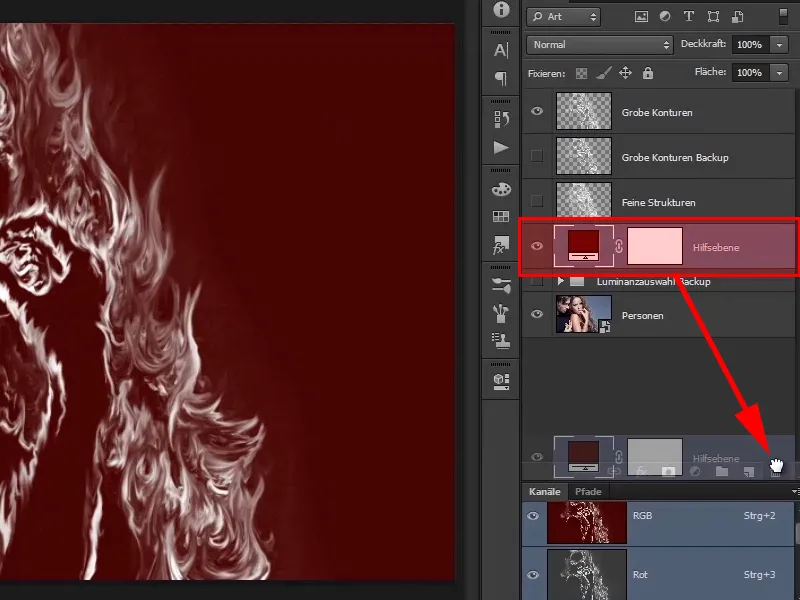The image size is (800, 600).
Task: Click the Rot channel label
Action: pos(640,575)
